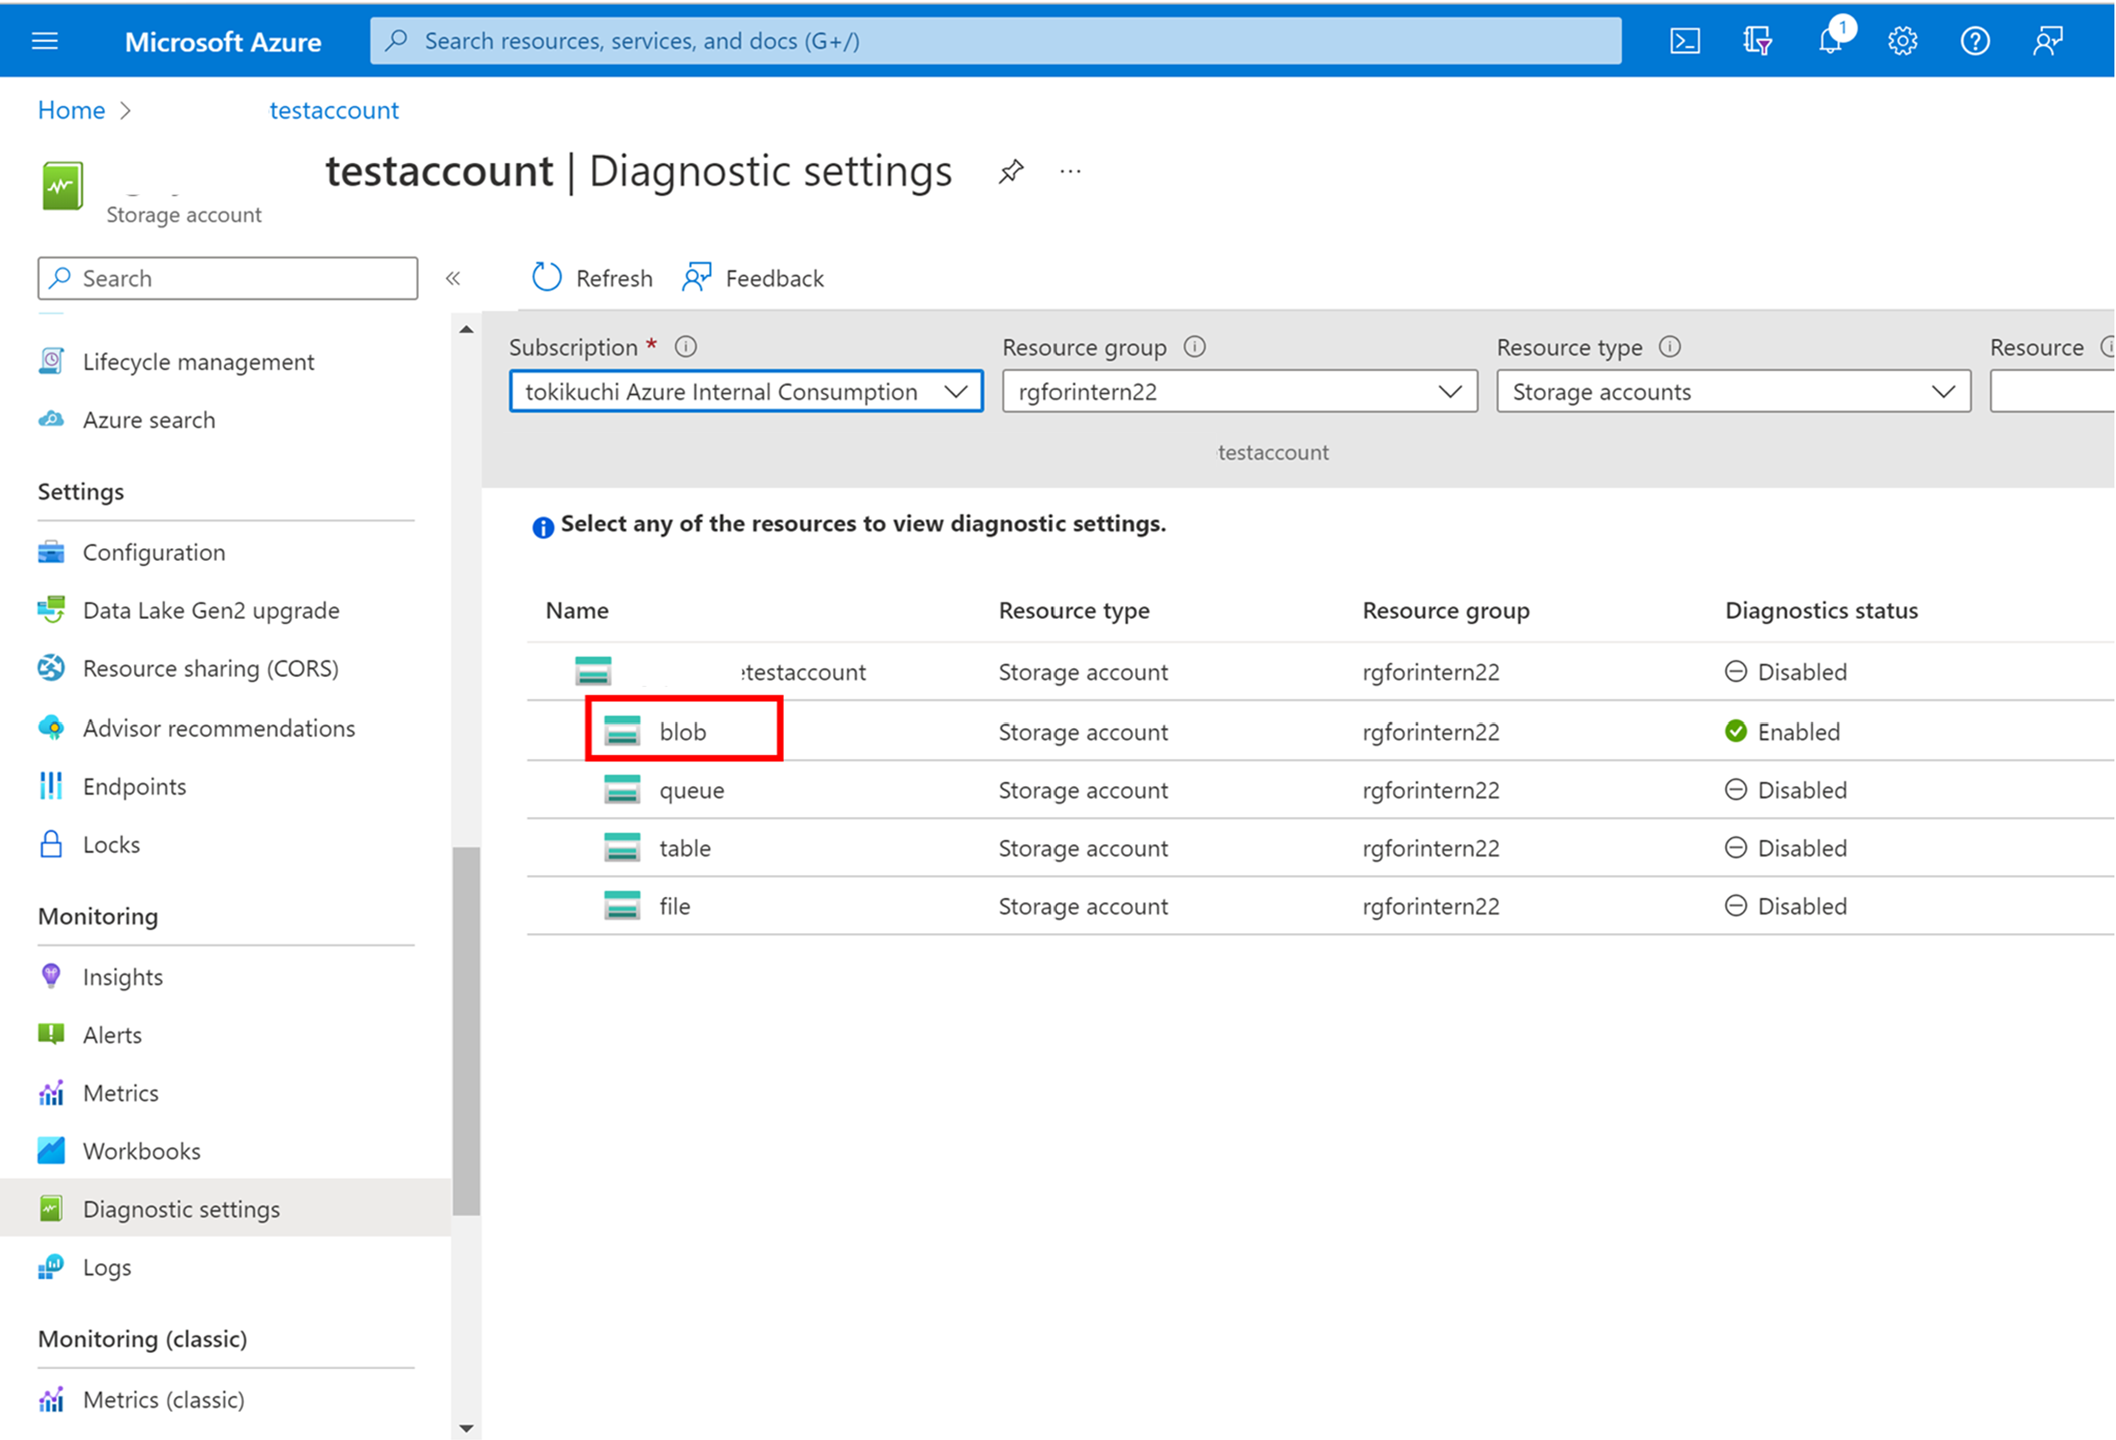Open directories and subscriptions filter icon
The image size is (2116, 1440).
point(1757,41)
